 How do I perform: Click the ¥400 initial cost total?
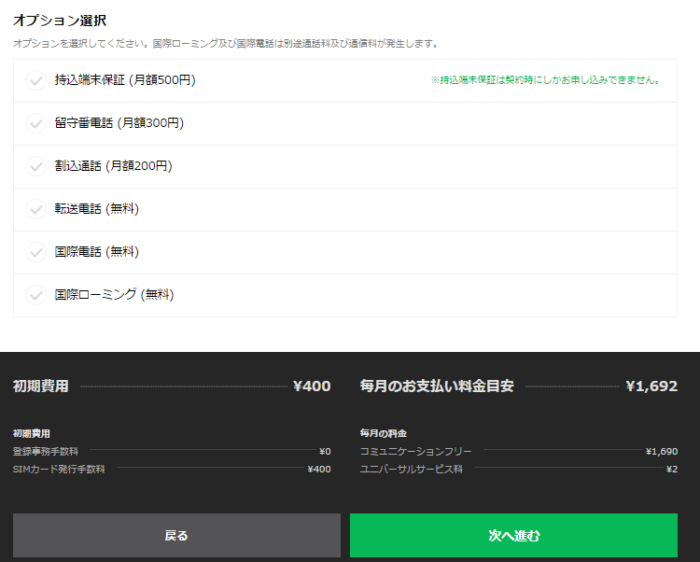312,386
